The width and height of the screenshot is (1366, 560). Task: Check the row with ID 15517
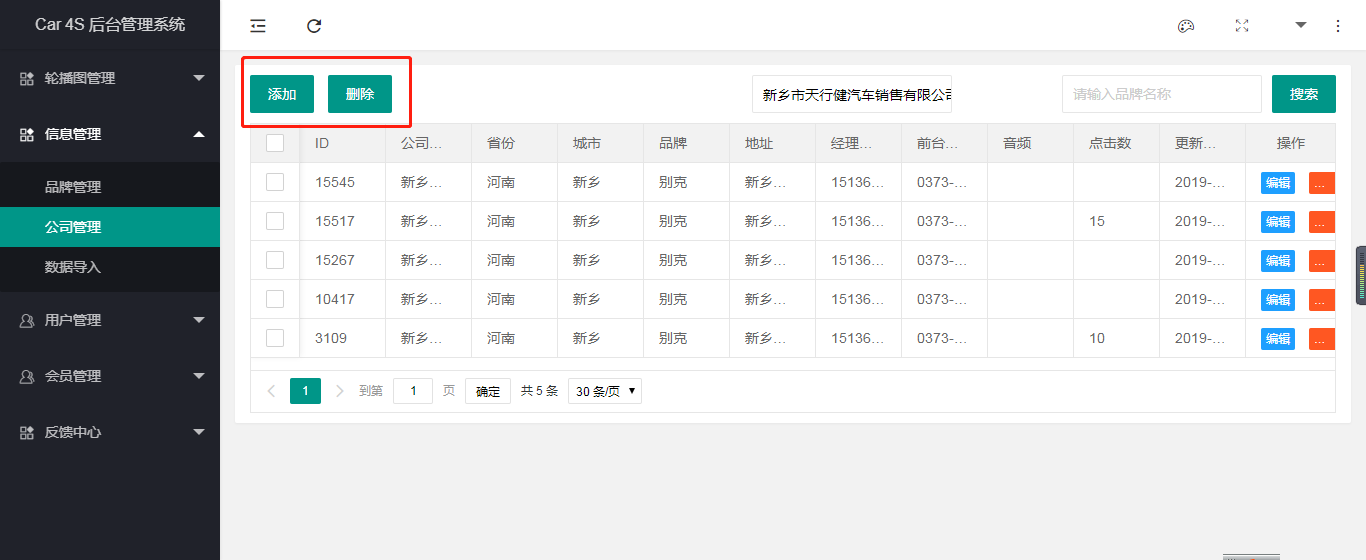275,221
